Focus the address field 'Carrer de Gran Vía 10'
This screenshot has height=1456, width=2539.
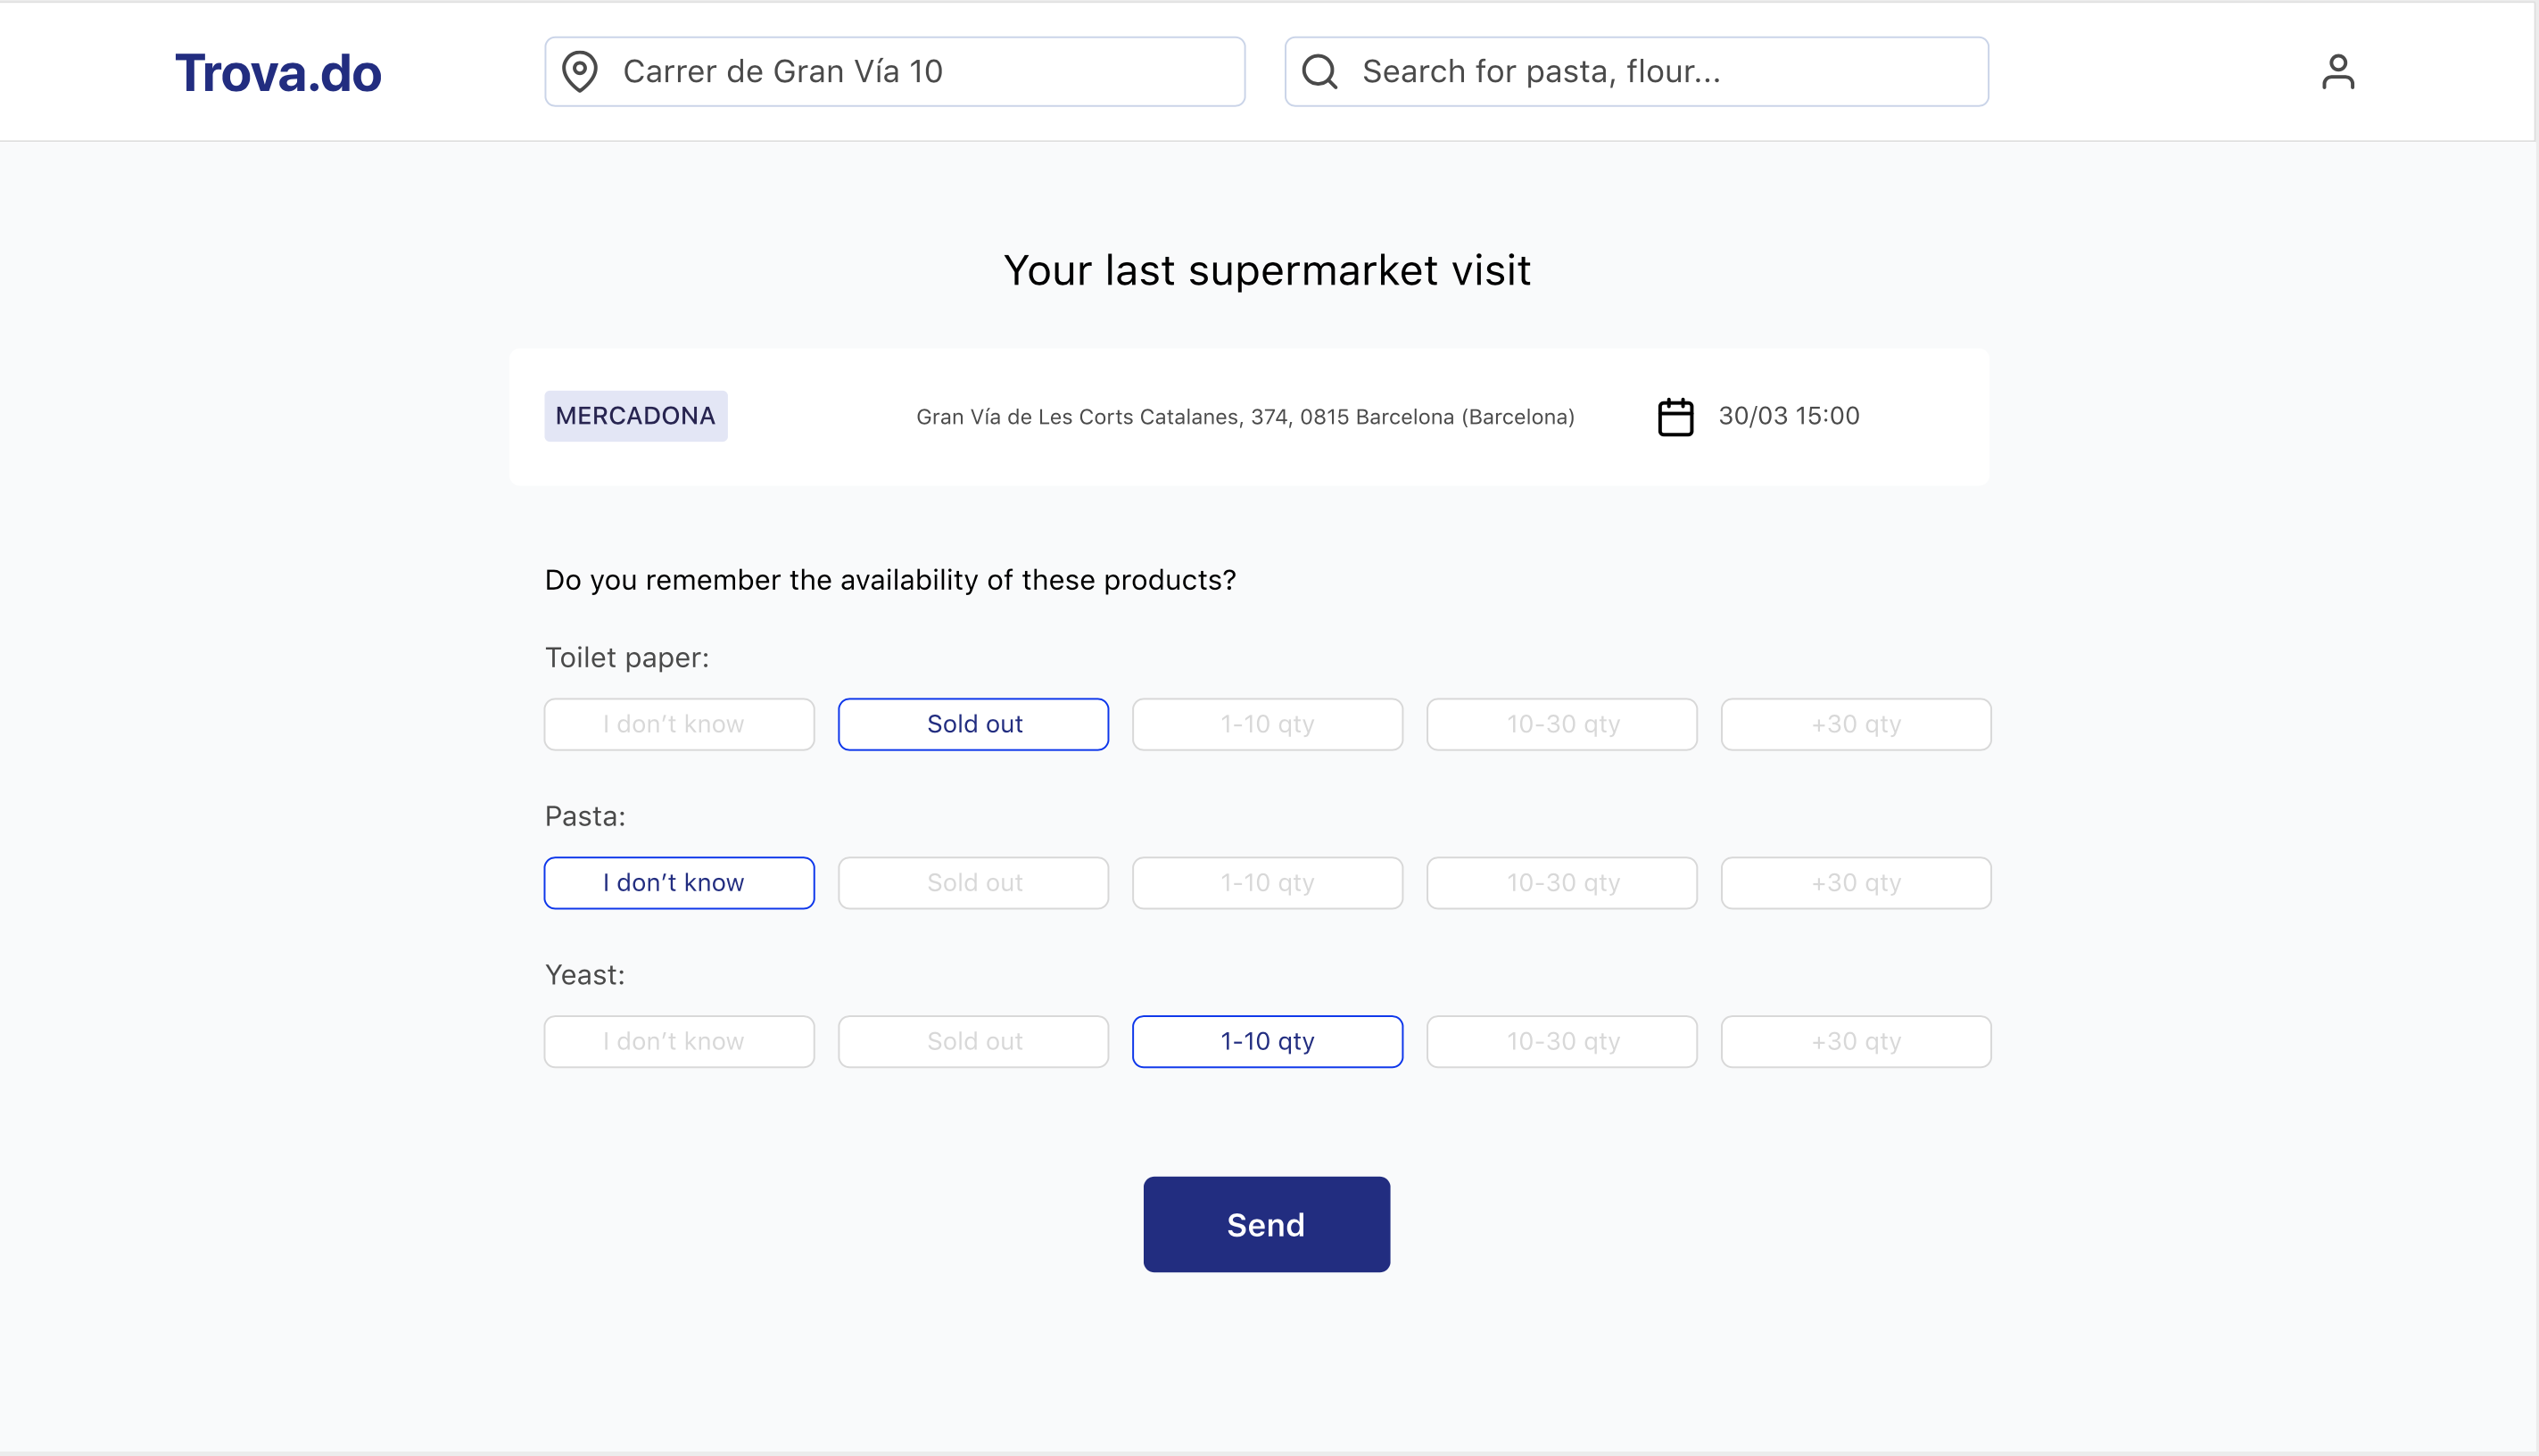click(895, 72)
